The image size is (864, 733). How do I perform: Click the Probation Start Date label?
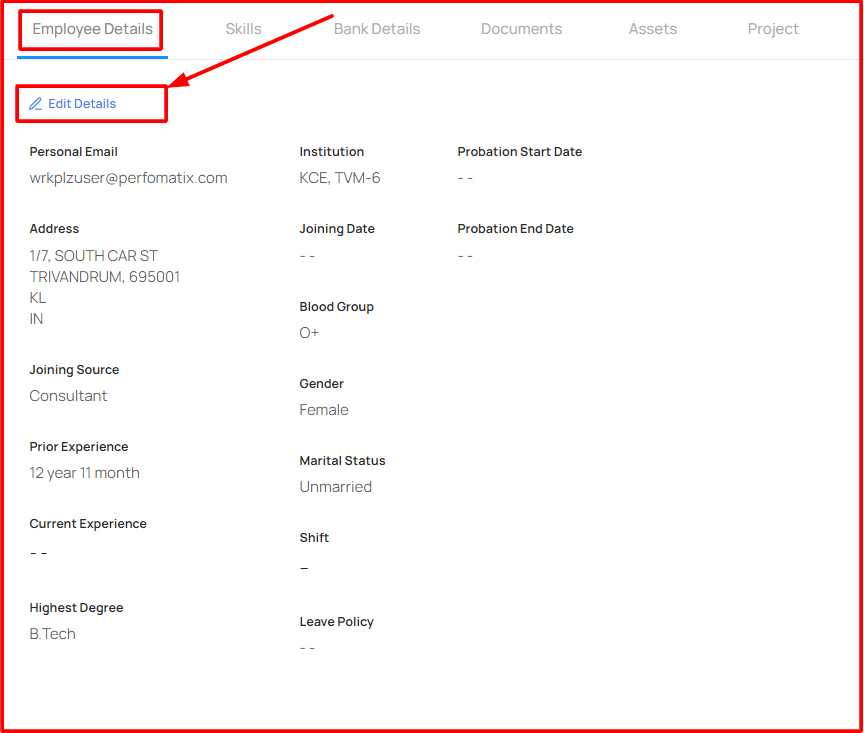tap(520, 152)
